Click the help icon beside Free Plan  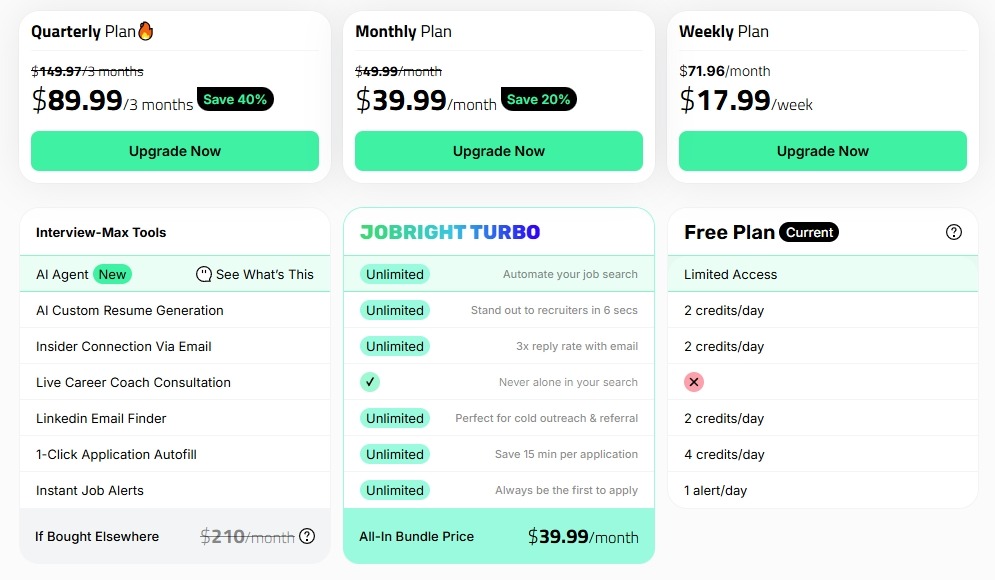coord(953,232)
